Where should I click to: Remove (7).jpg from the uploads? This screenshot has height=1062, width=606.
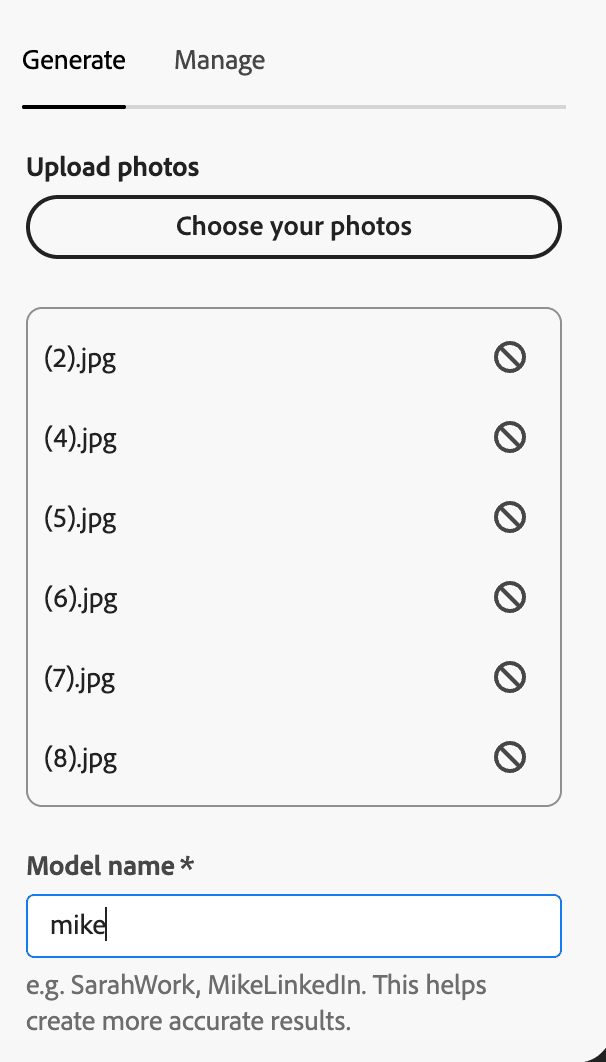pos(509,677)
